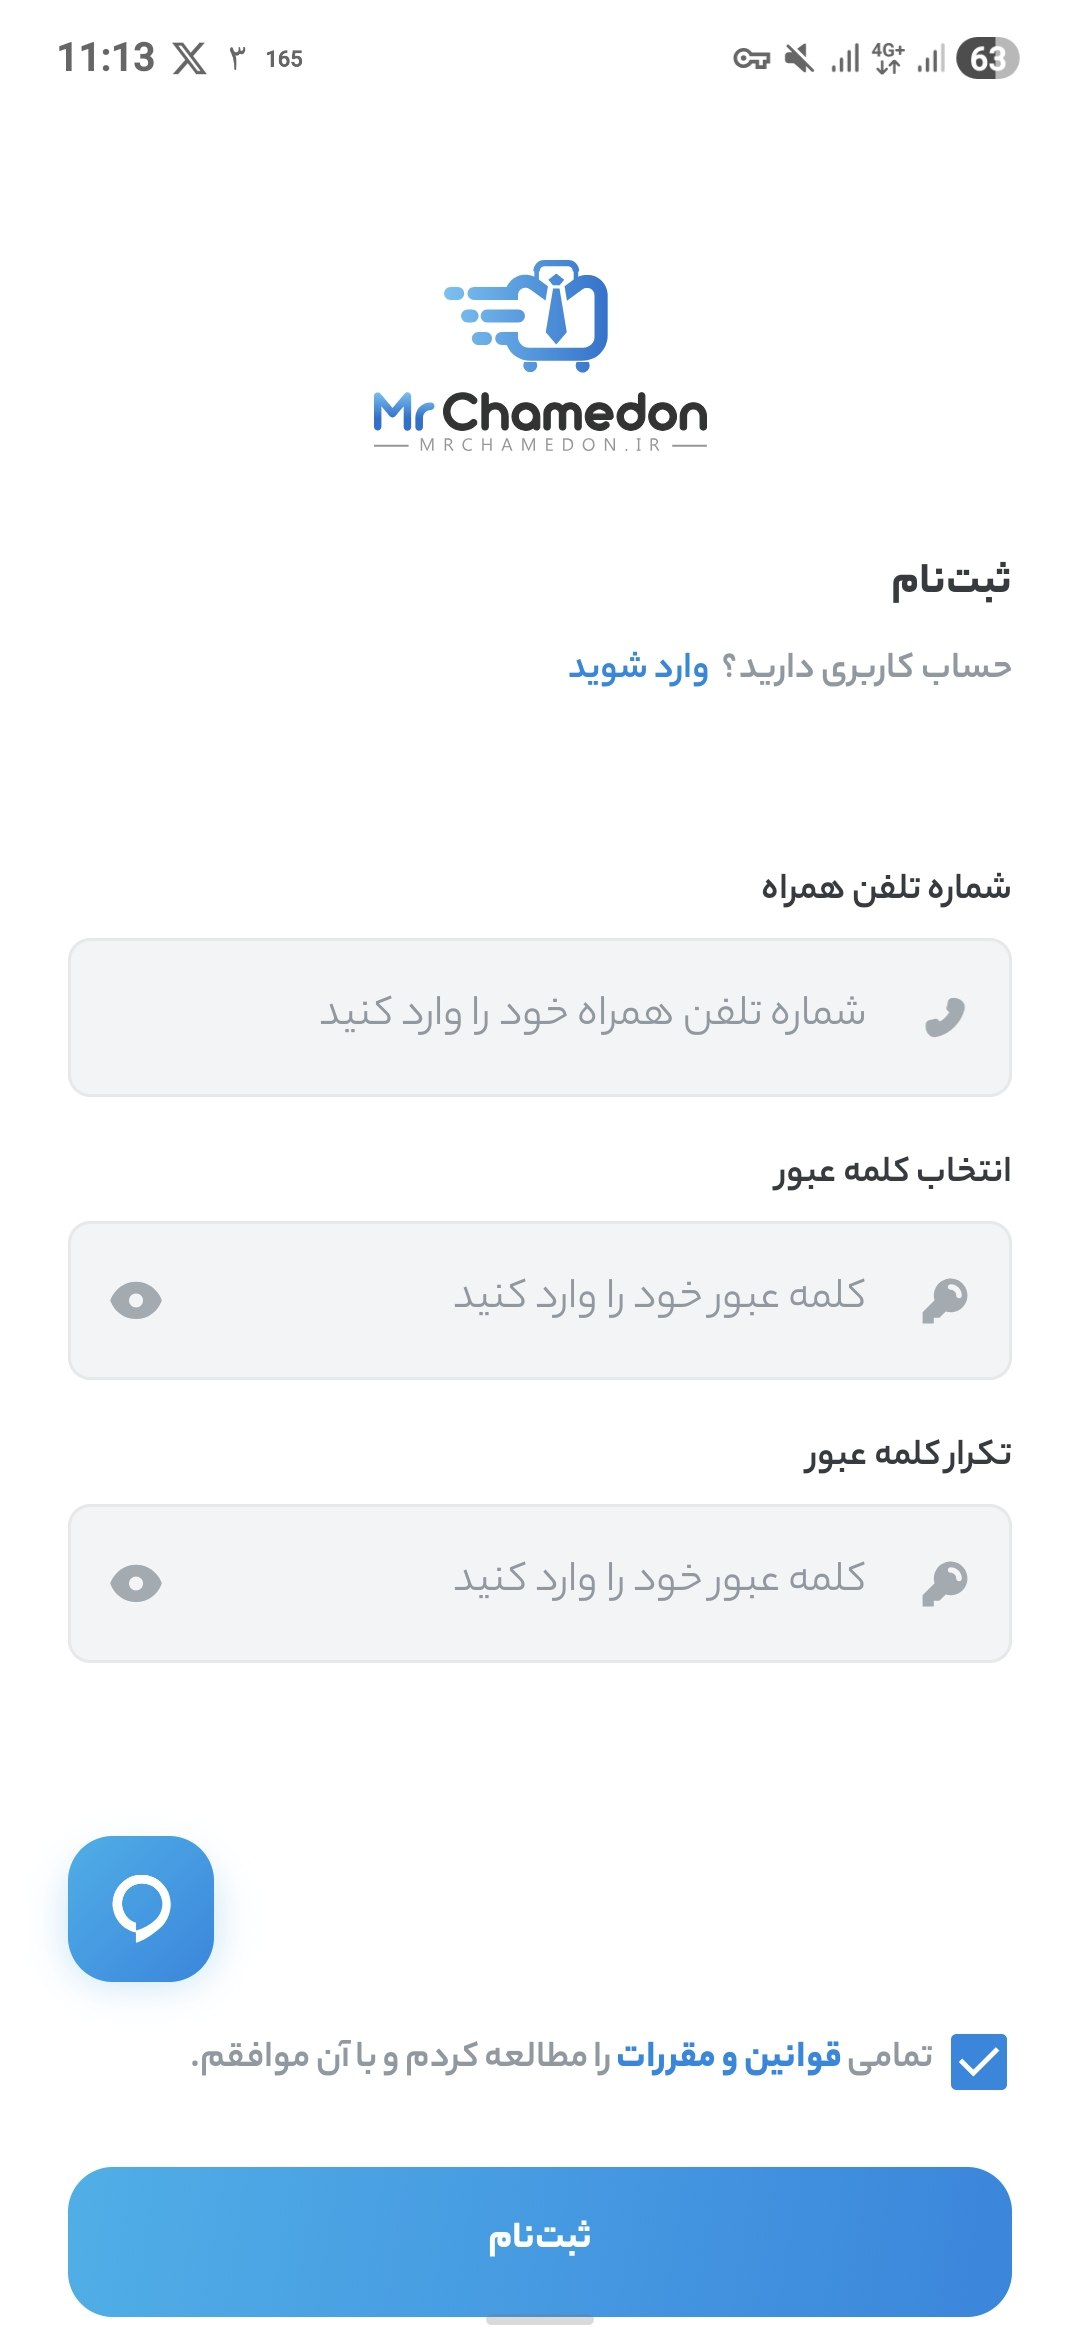Tap the key icon in password field
The image size is (1080, 2340).
[944, 1300]
